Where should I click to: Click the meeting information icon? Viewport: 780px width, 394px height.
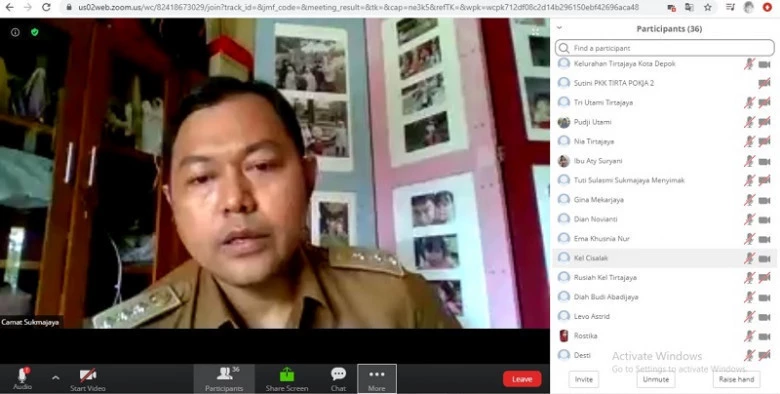[x=15, y=32]
